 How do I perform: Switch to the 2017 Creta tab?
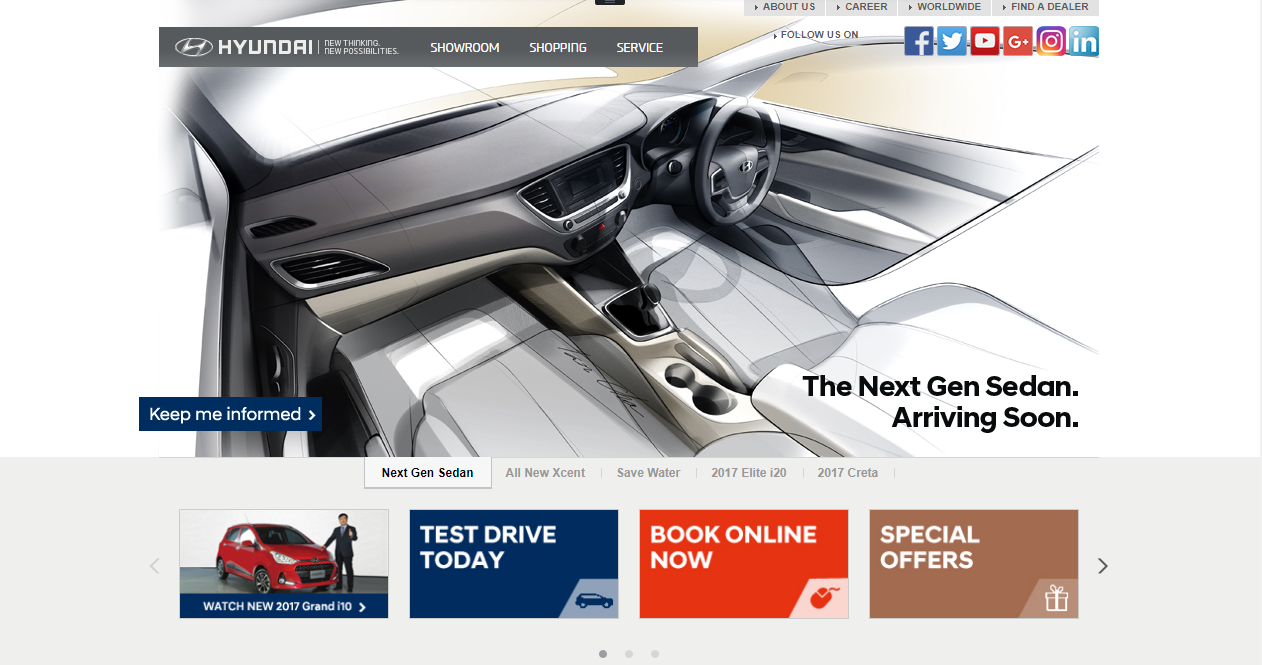(847, 473)
